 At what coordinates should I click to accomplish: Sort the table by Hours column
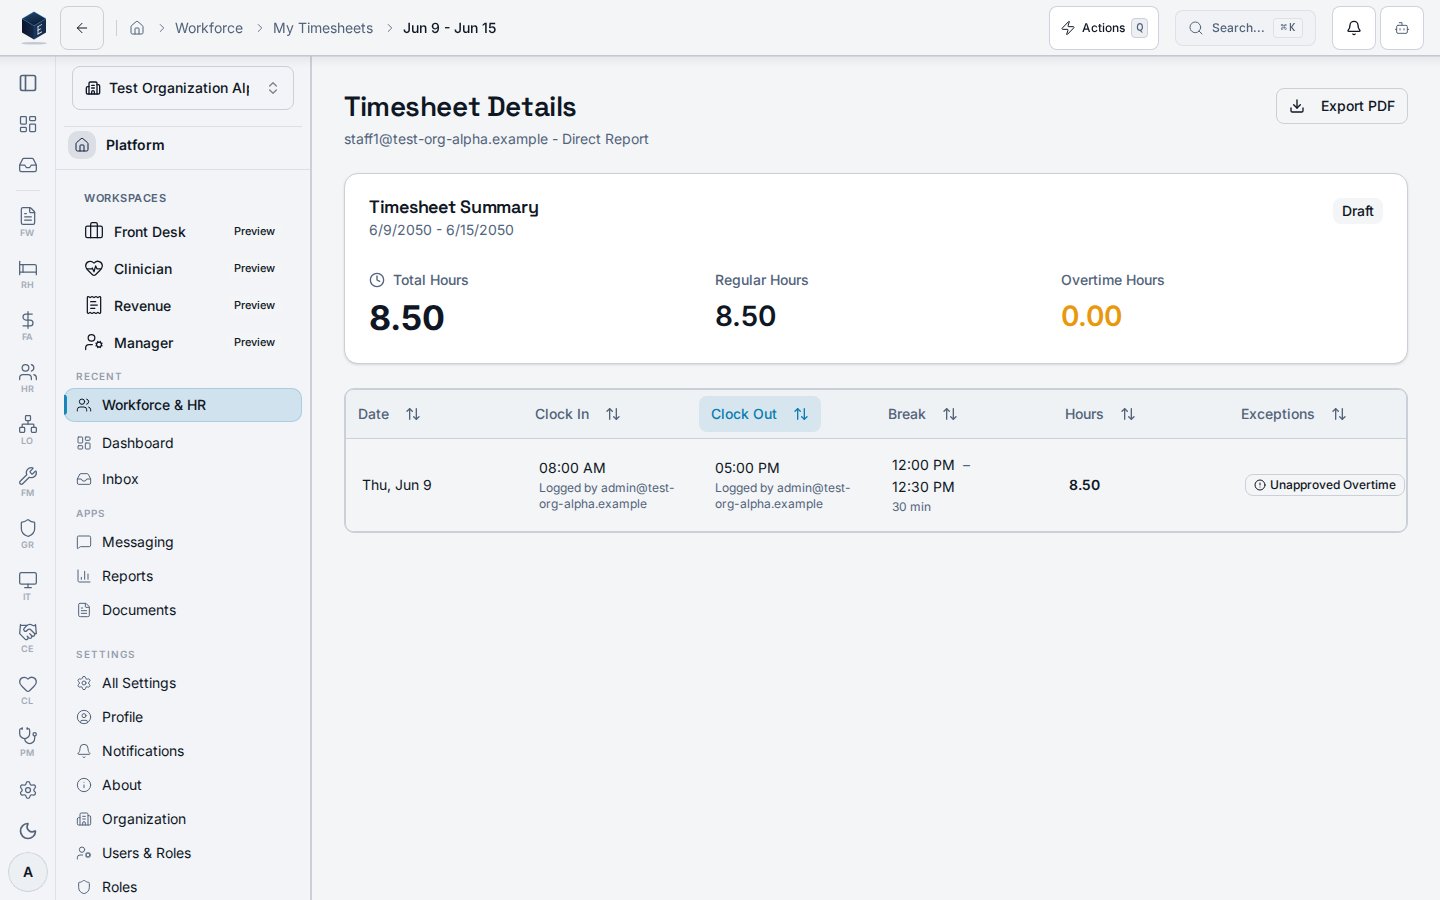pyautogui.click(x=1100, y=414)
